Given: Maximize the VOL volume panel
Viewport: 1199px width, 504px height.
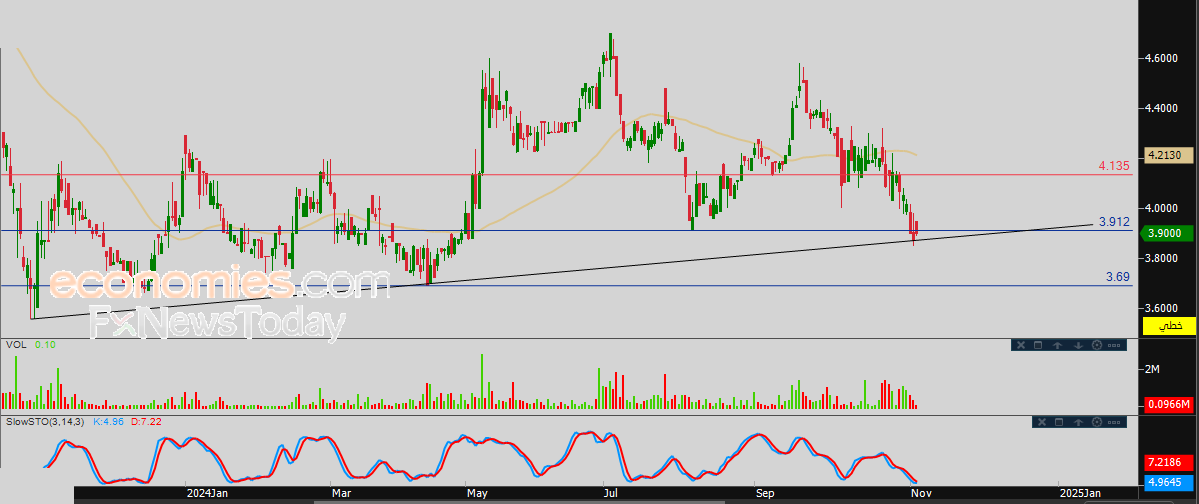Looking at the screenshot, I should 1038,345.
